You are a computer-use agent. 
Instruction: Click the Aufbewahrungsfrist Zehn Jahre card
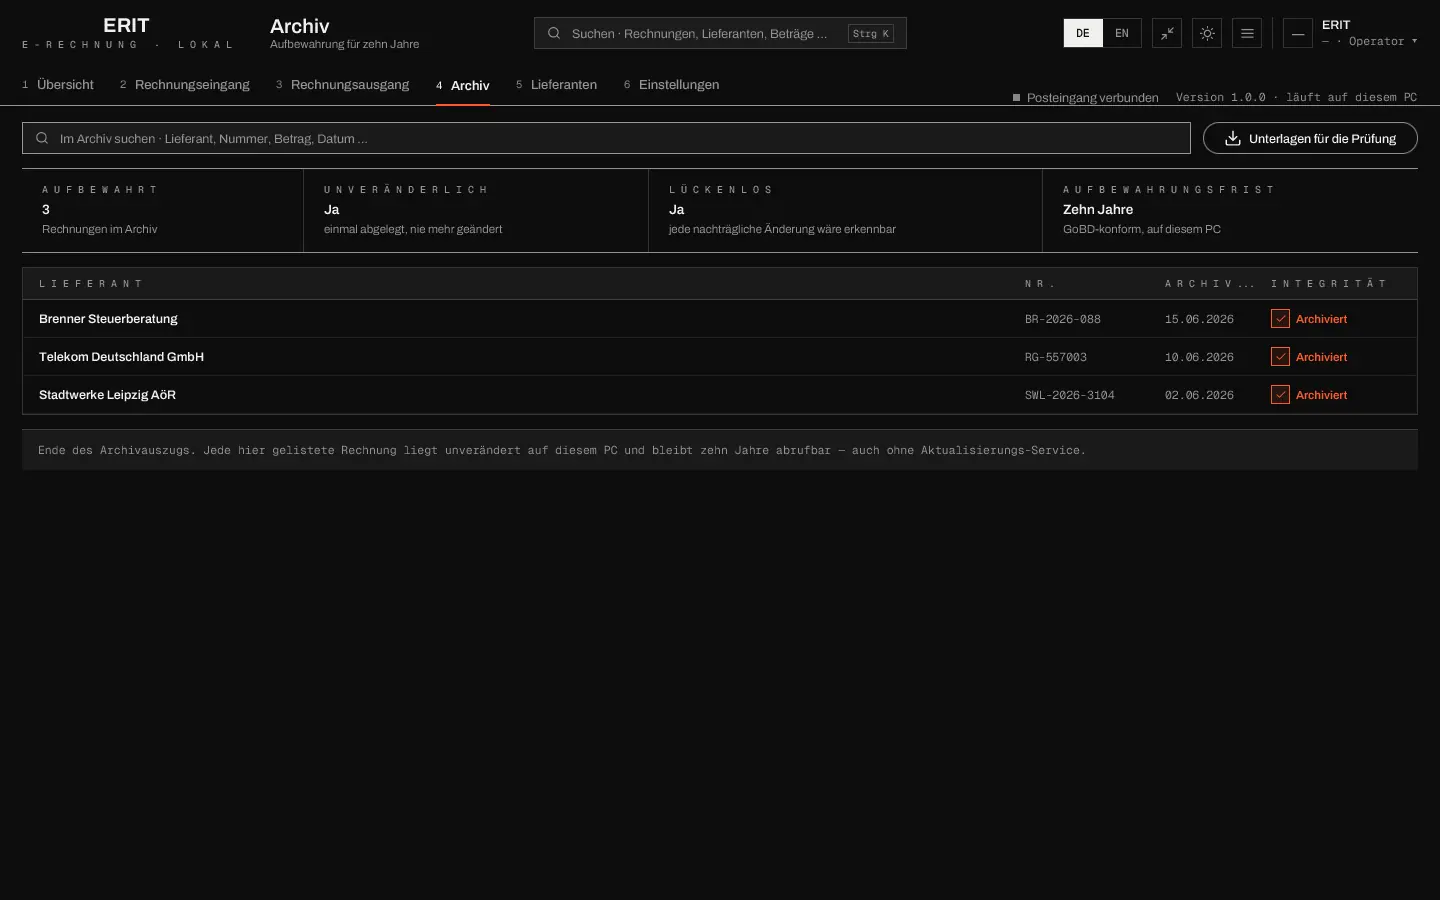tap(1230, 210)
